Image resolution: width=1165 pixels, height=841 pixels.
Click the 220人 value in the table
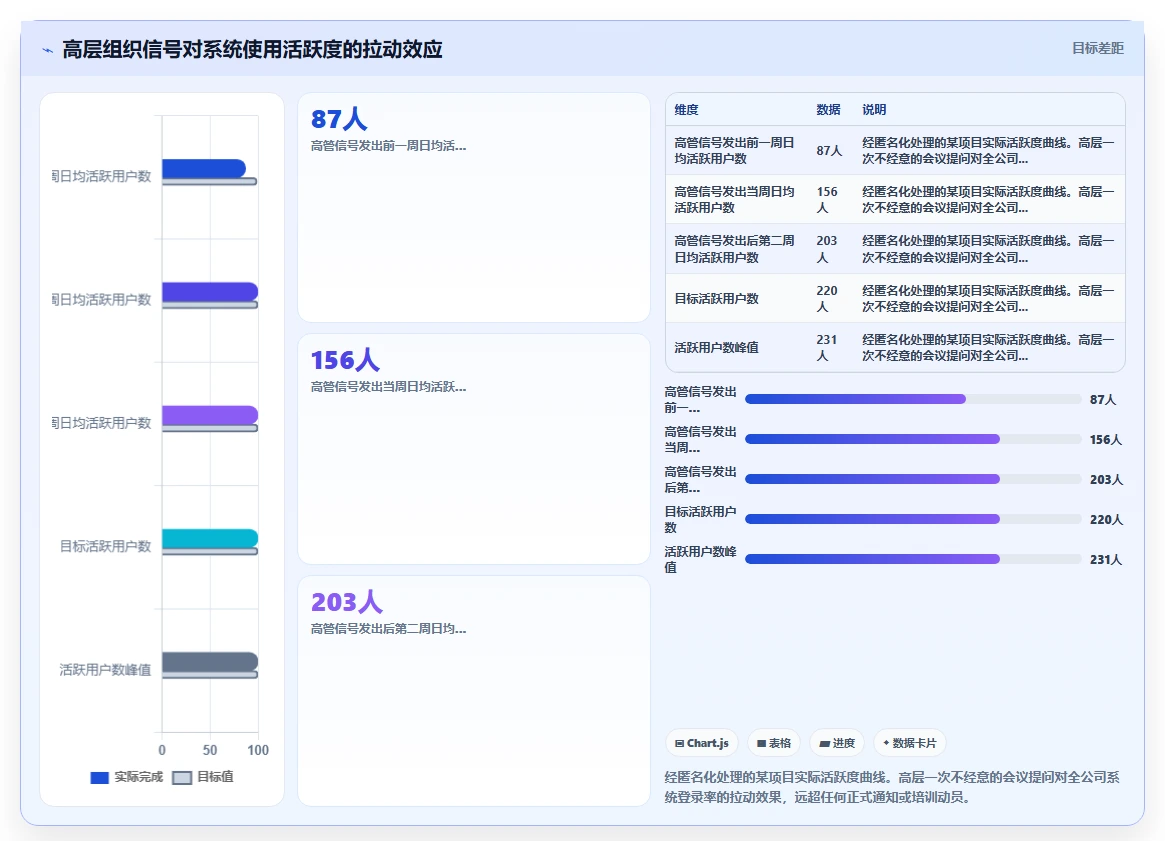point(827,299)
